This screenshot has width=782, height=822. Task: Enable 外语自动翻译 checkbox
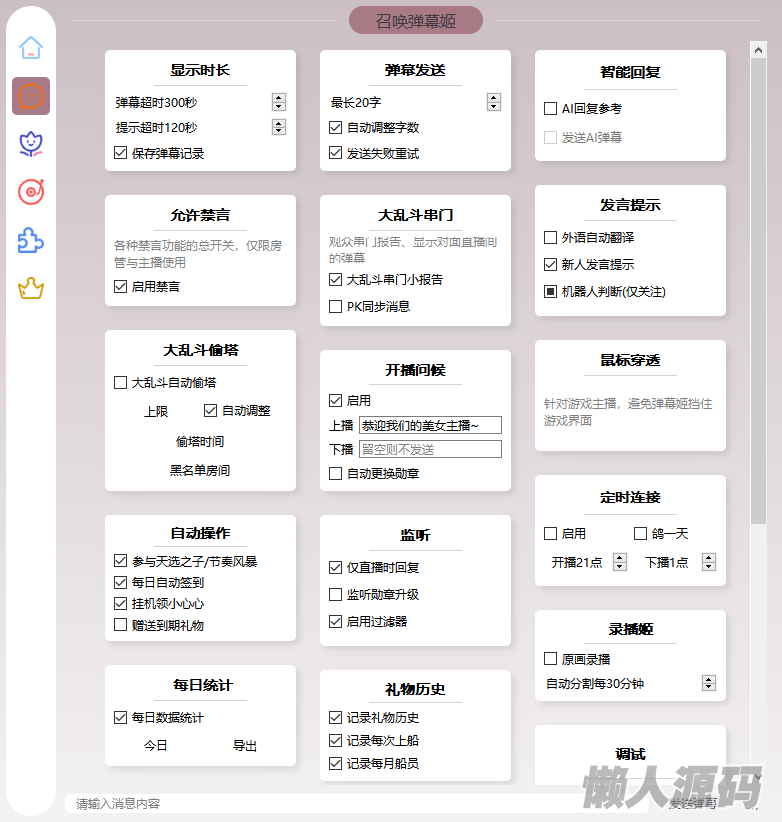pos(550,237)
